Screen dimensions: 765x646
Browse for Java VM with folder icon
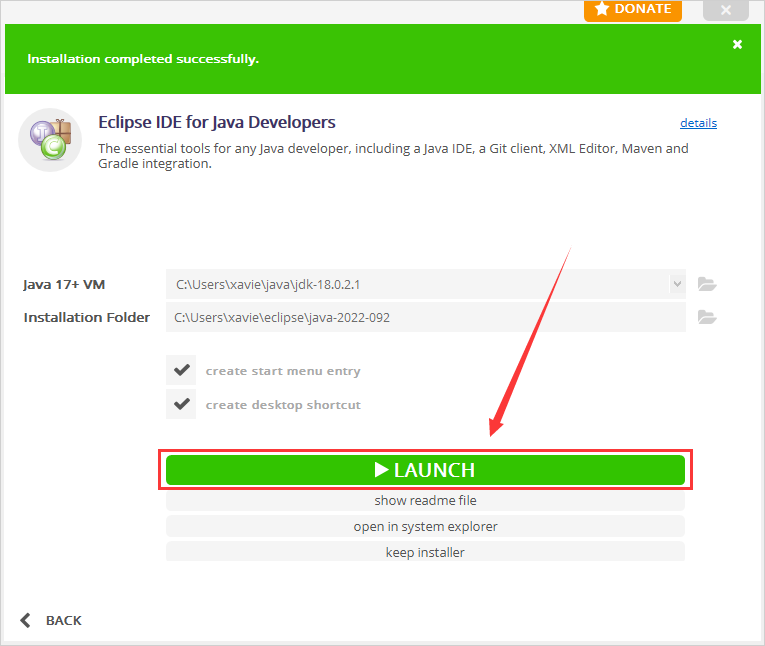tap(707, 284)
